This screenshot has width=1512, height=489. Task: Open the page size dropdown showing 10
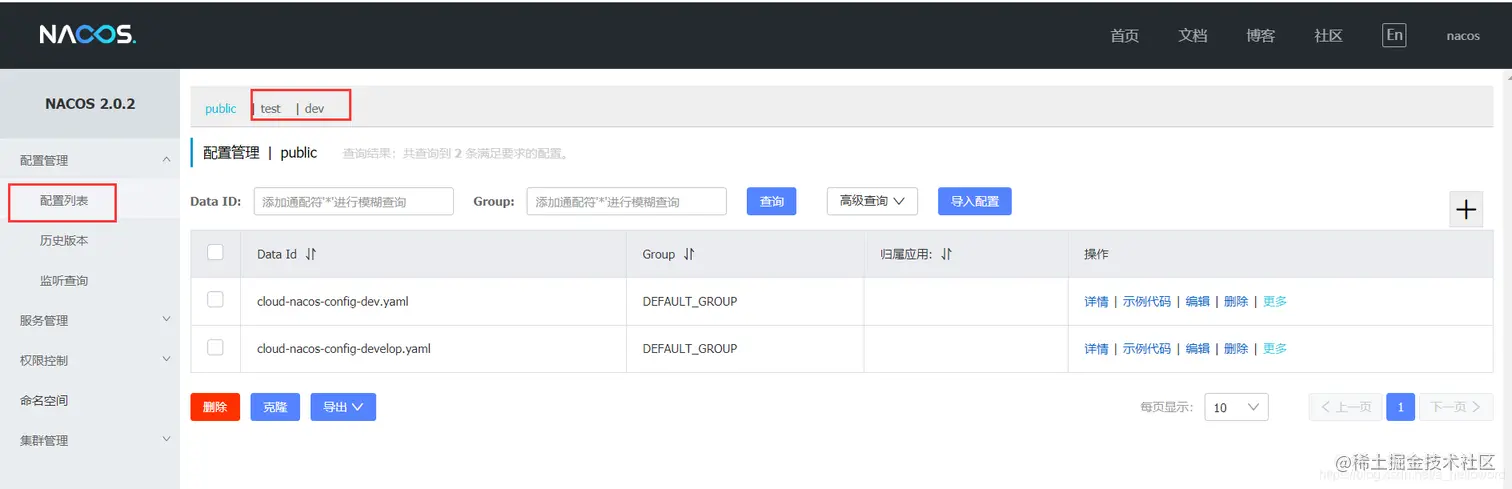click(1236, 407)
